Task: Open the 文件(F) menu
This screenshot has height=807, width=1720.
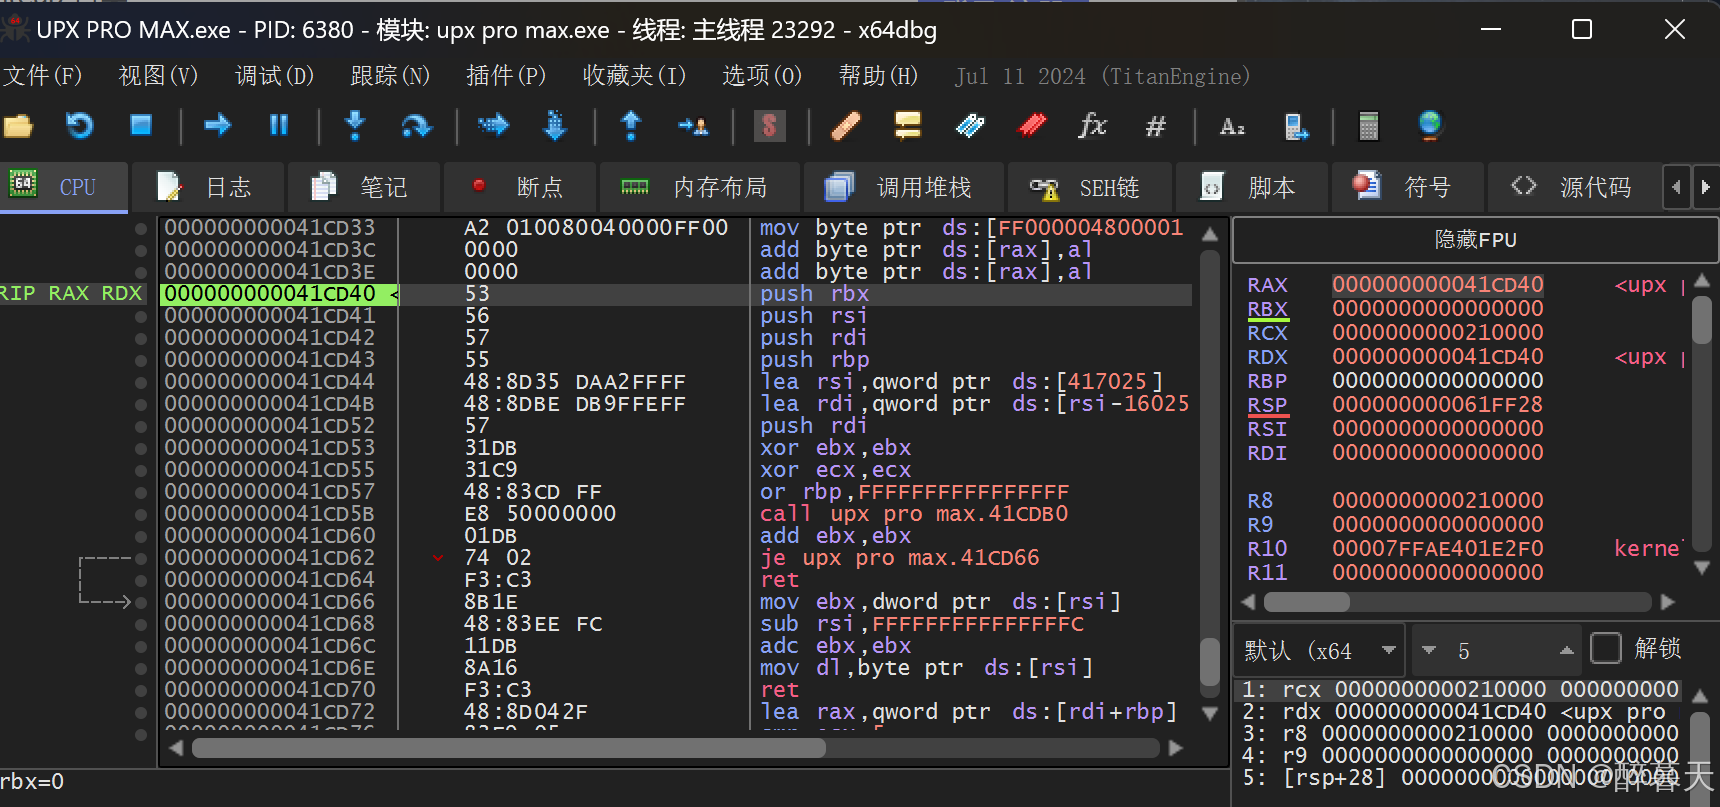Action: click(42, 76)
